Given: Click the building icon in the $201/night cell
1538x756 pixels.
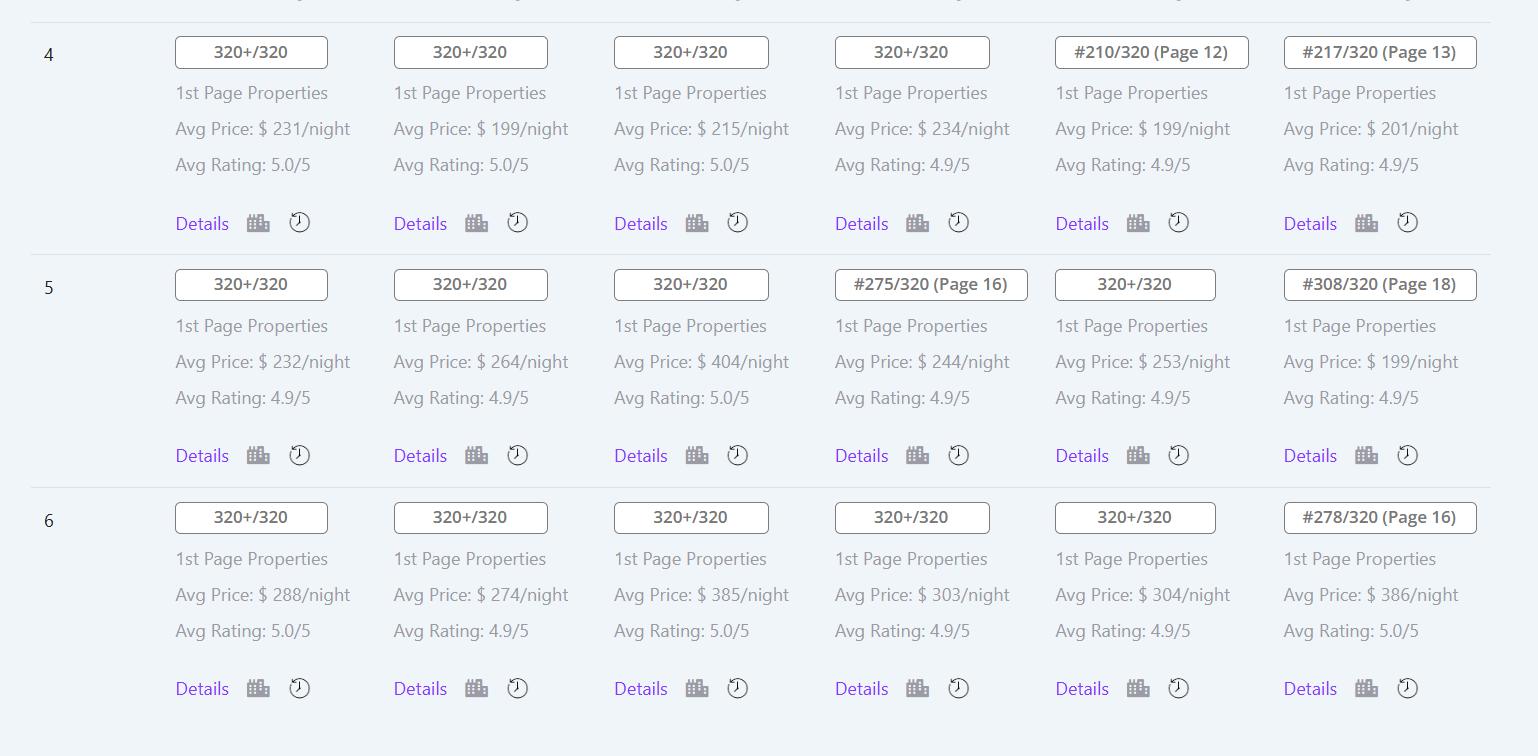Looking at the screenshot, I should tap(1366, 223).
